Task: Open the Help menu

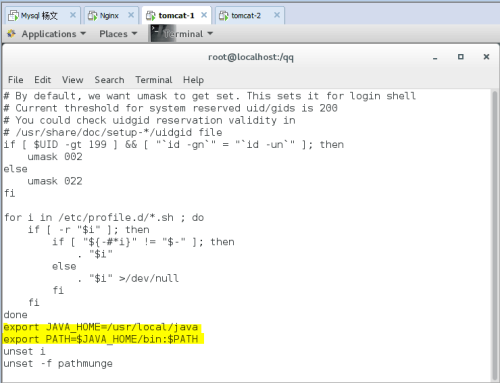Action: click(193, 80)
